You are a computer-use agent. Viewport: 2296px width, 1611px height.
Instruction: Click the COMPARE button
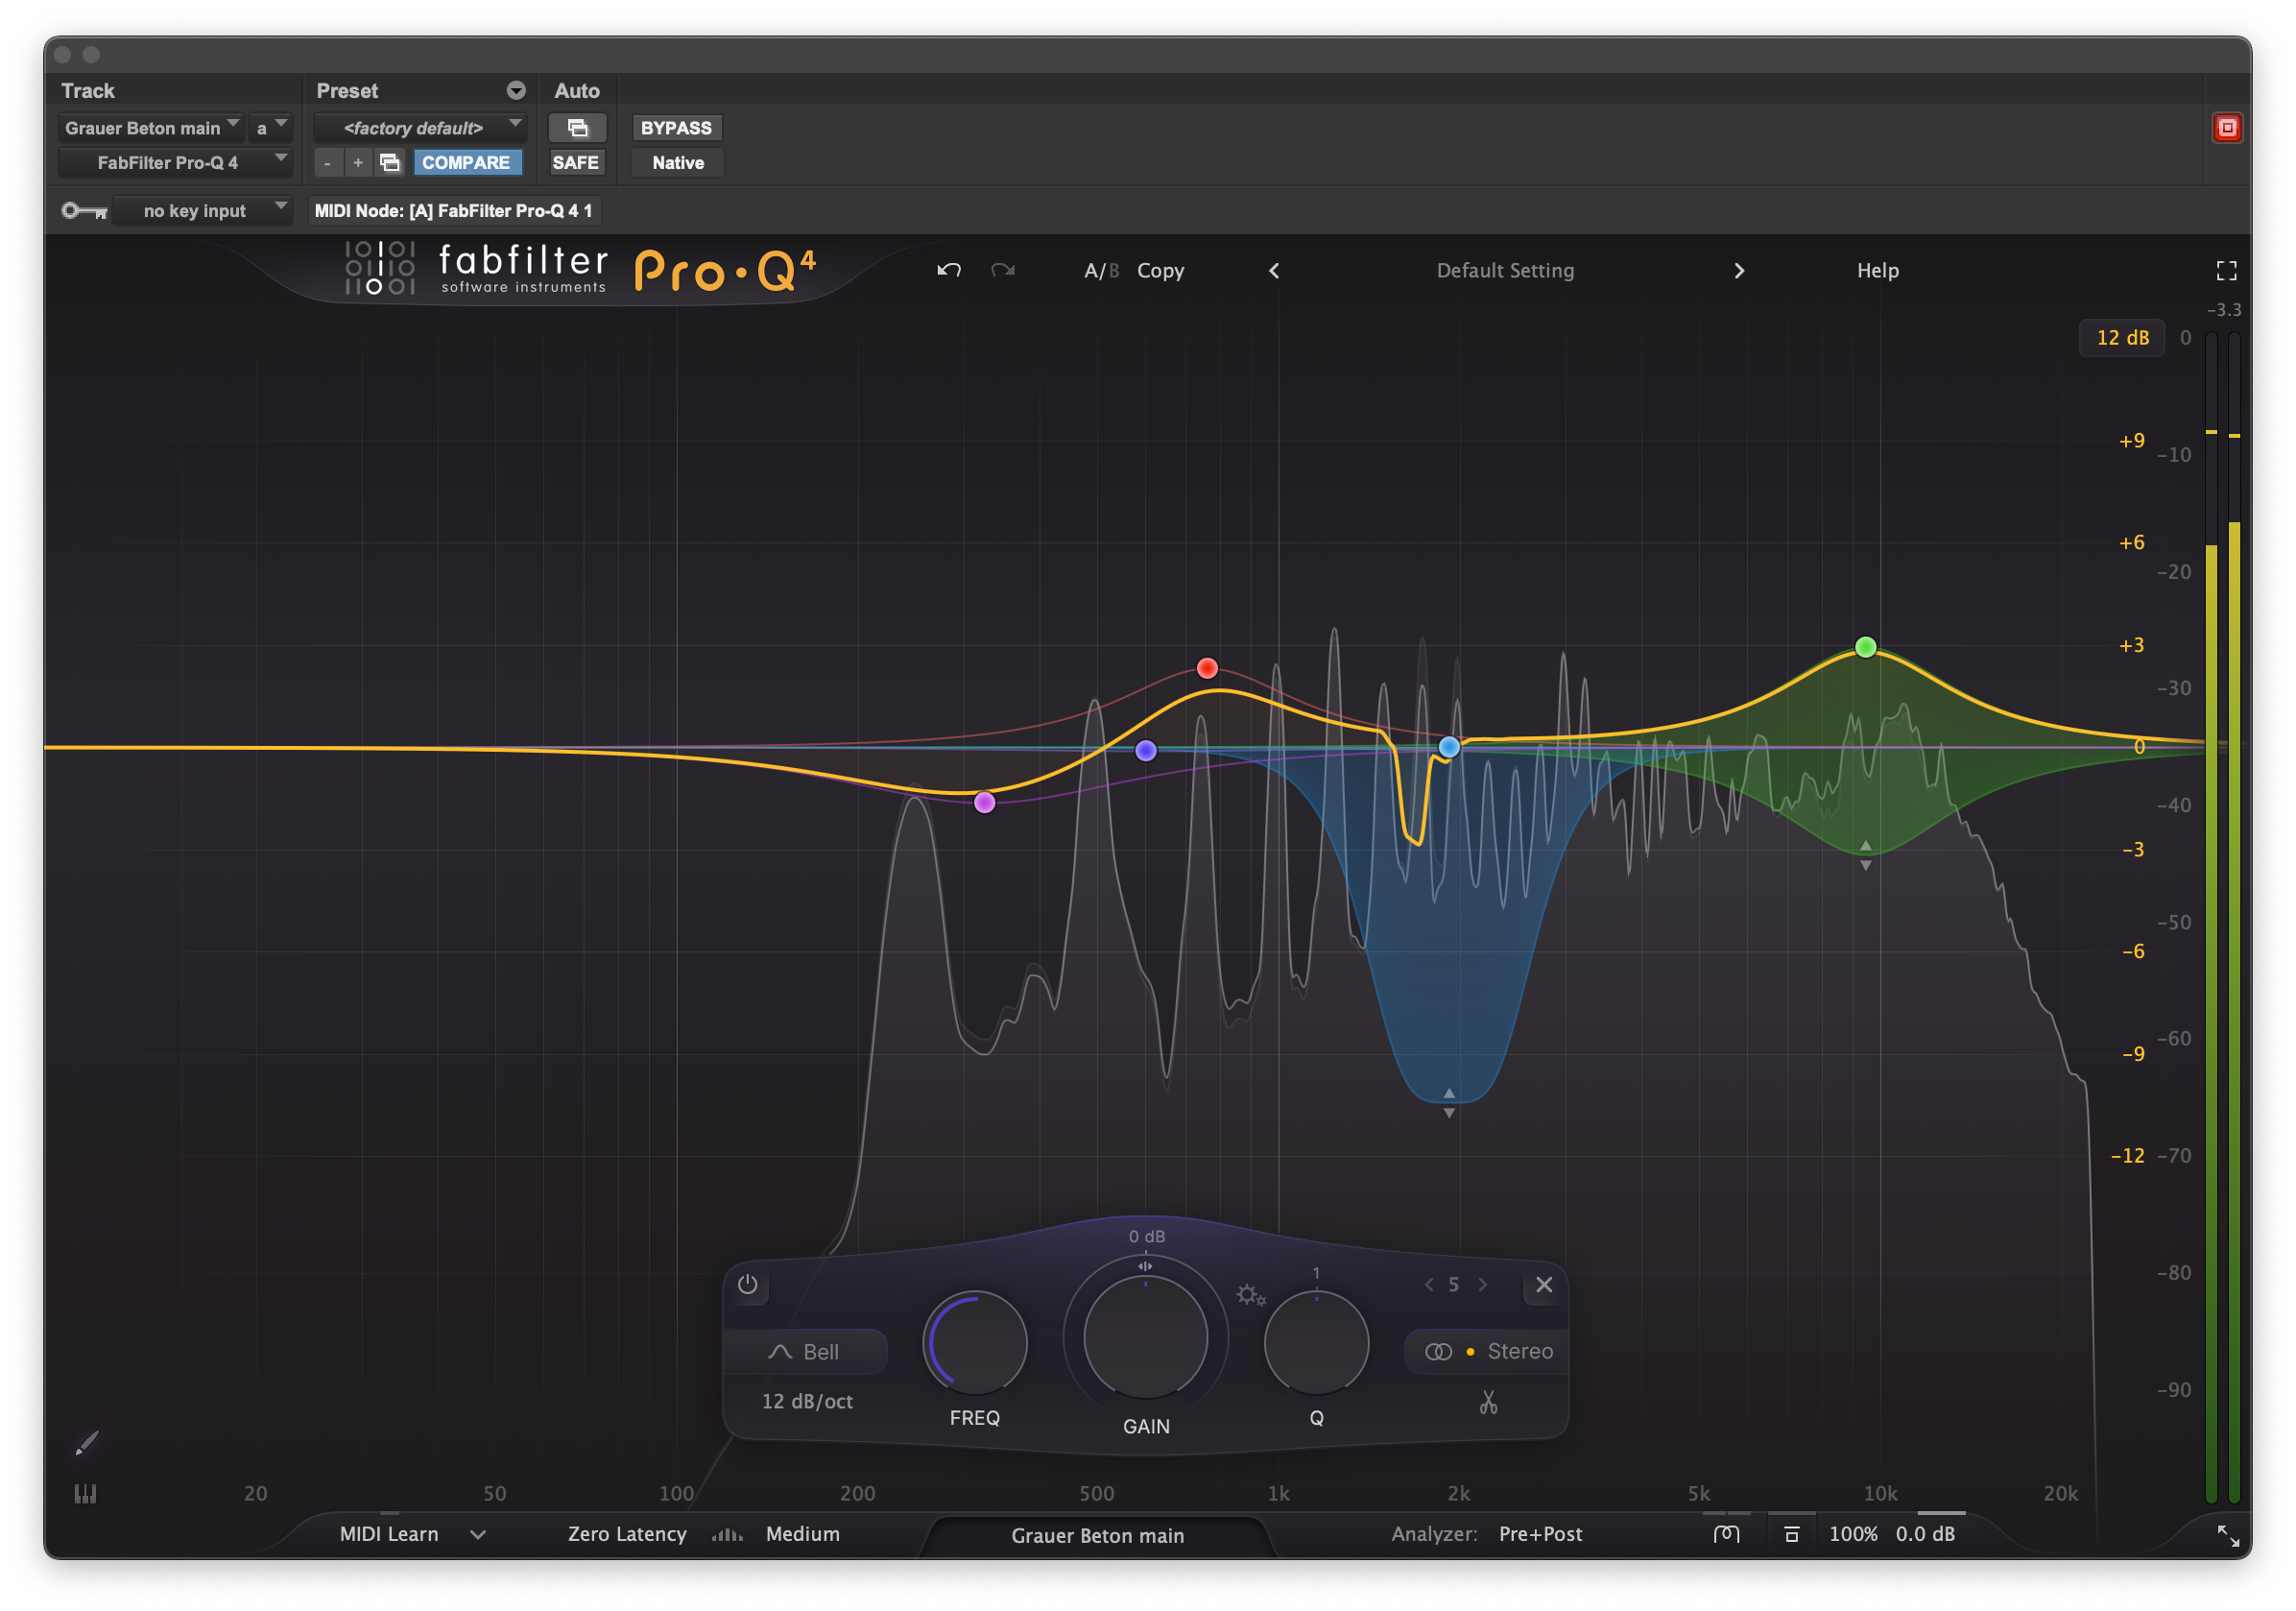coord(468,162)
